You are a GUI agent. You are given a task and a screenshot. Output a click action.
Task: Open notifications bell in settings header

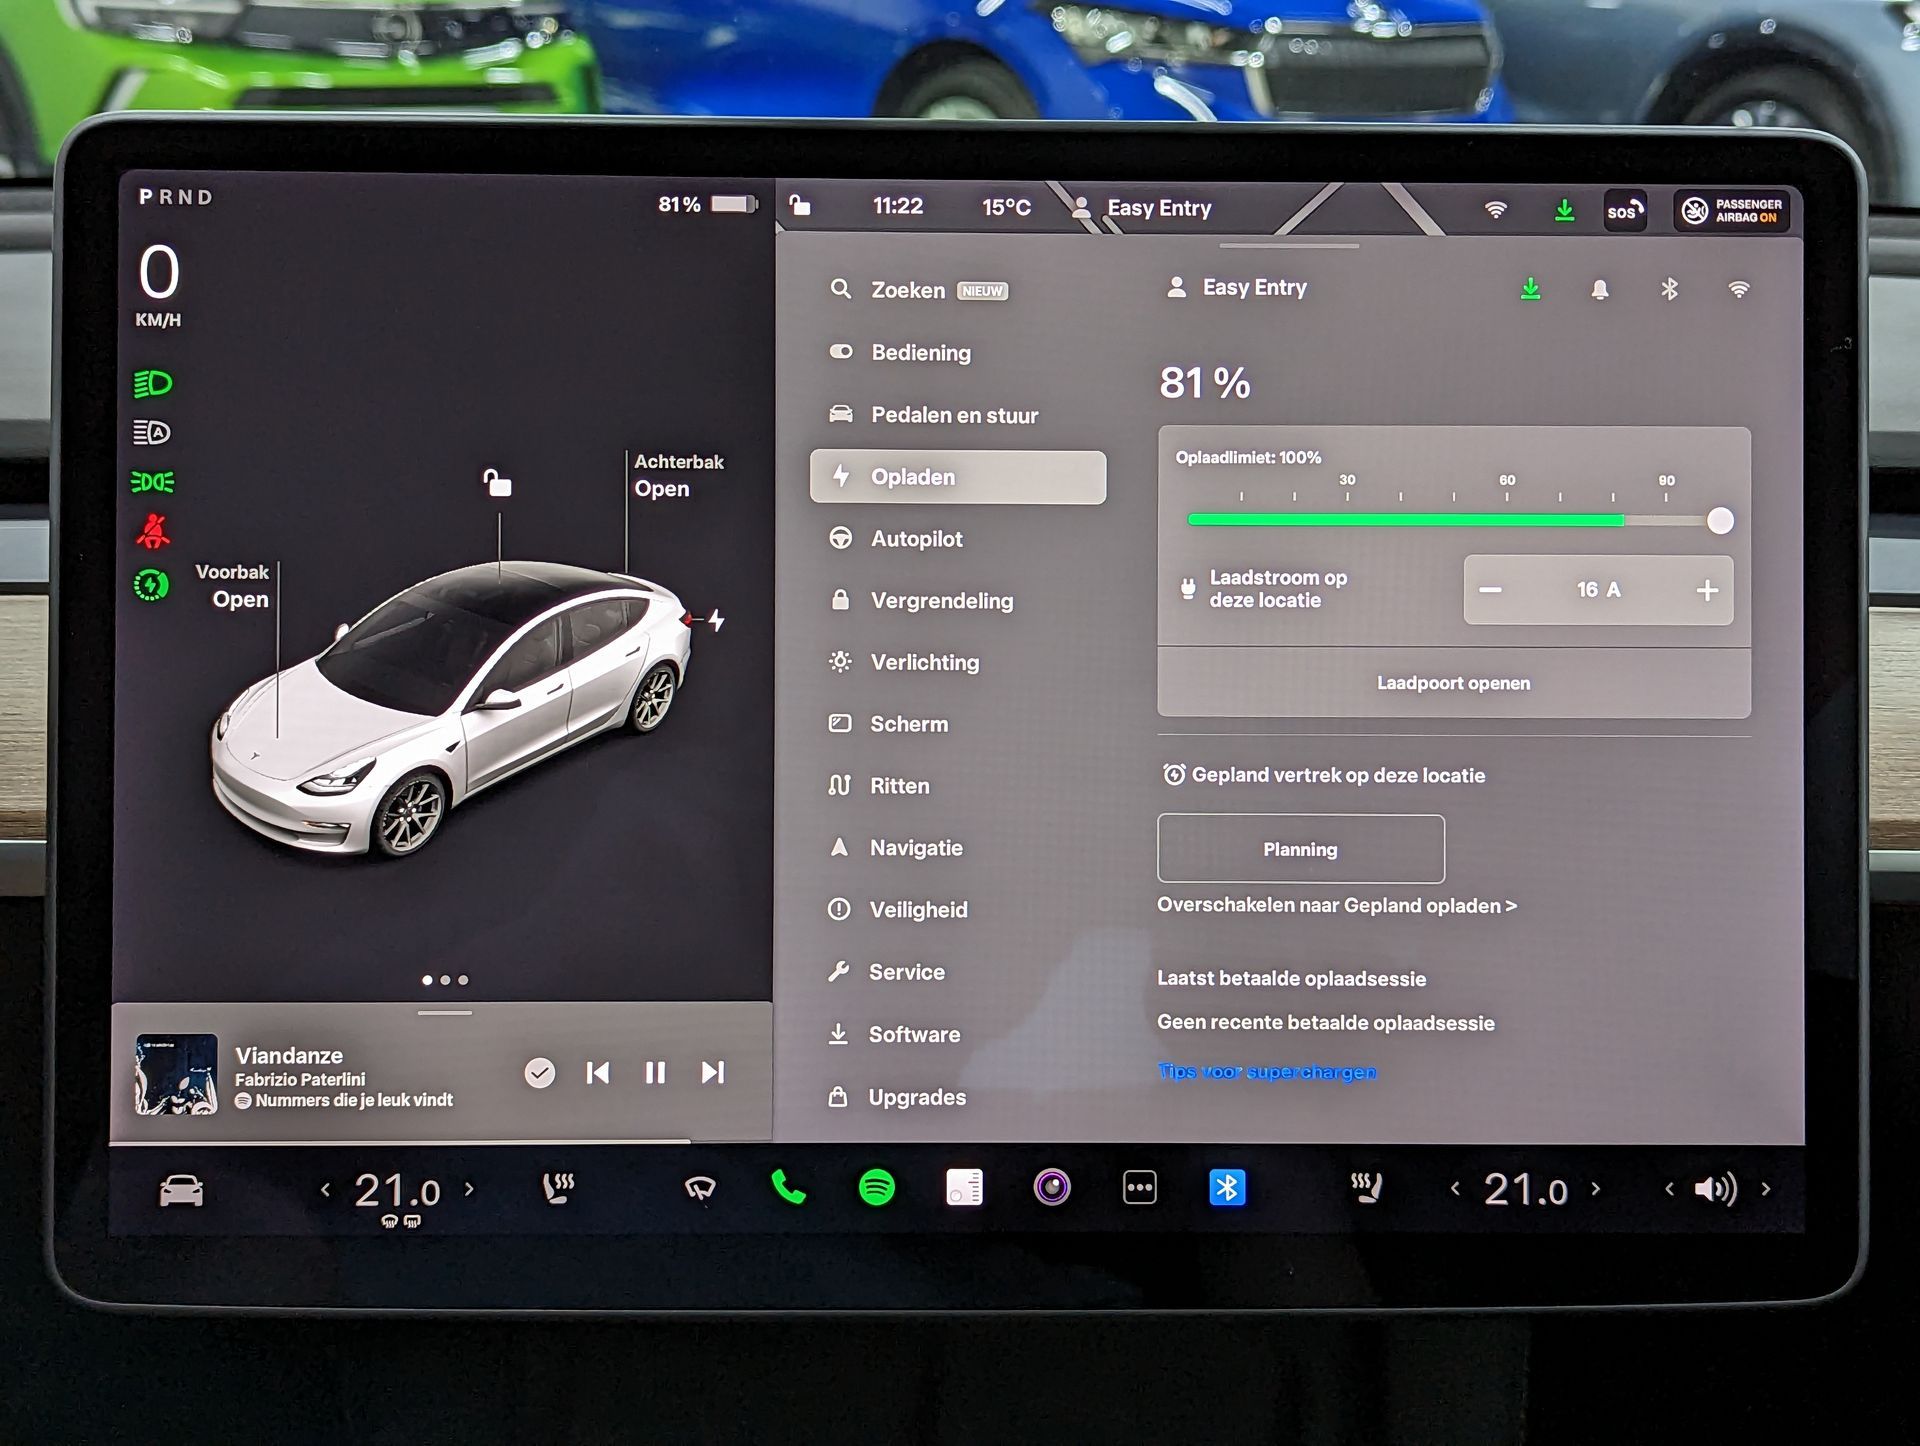[x=1600, y=289]
